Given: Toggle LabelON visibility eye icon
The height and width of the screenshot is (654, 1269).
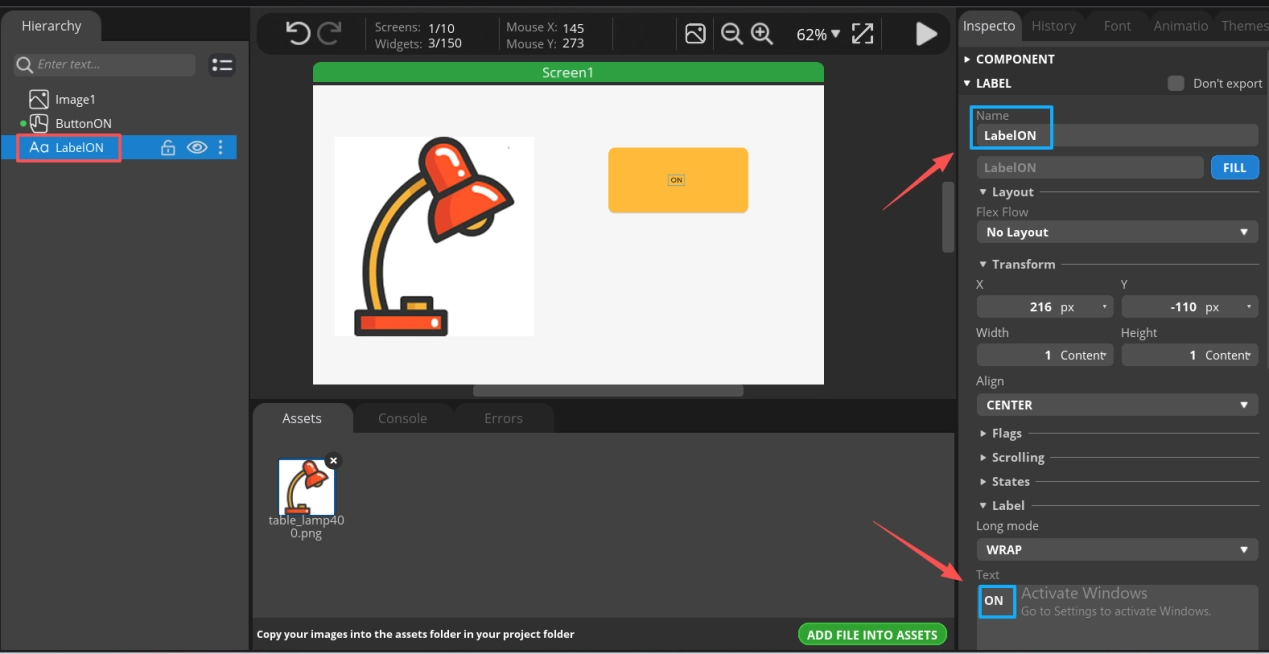Looking at the screenshot, I should coord(197,148).
